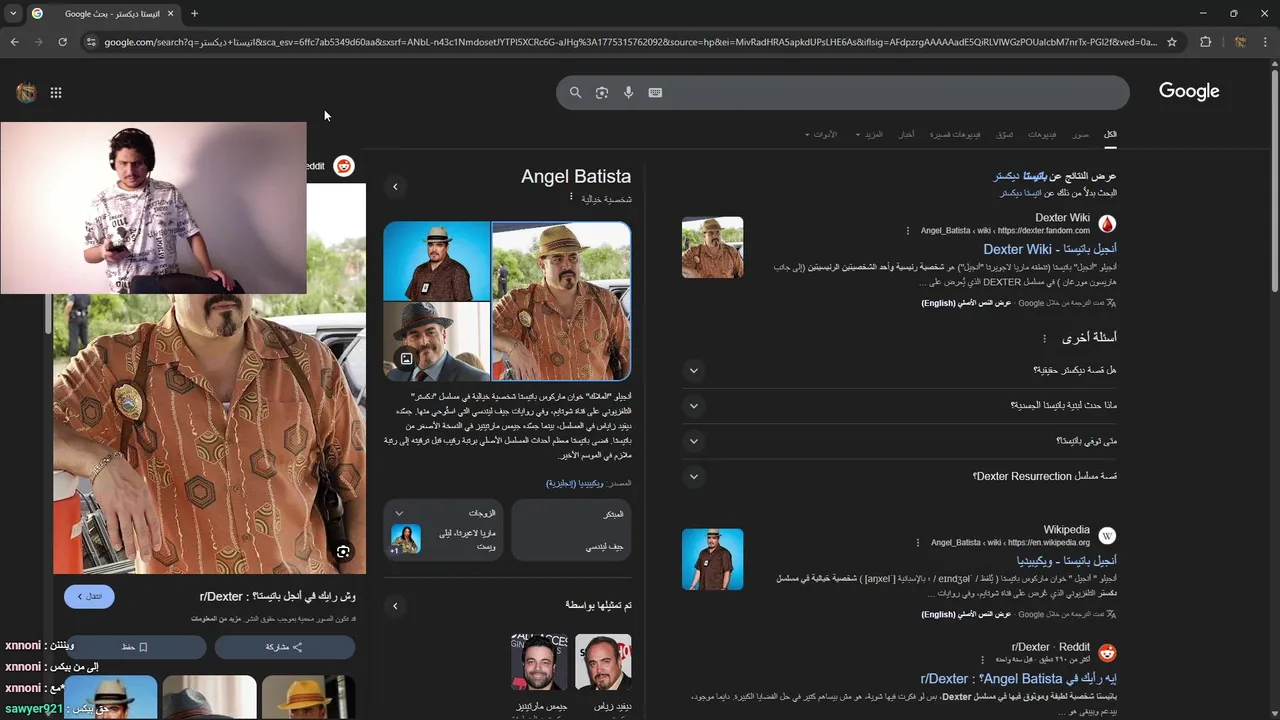Click the Reddit favicon of r/Dexter result

click(x=1107, y=653)
